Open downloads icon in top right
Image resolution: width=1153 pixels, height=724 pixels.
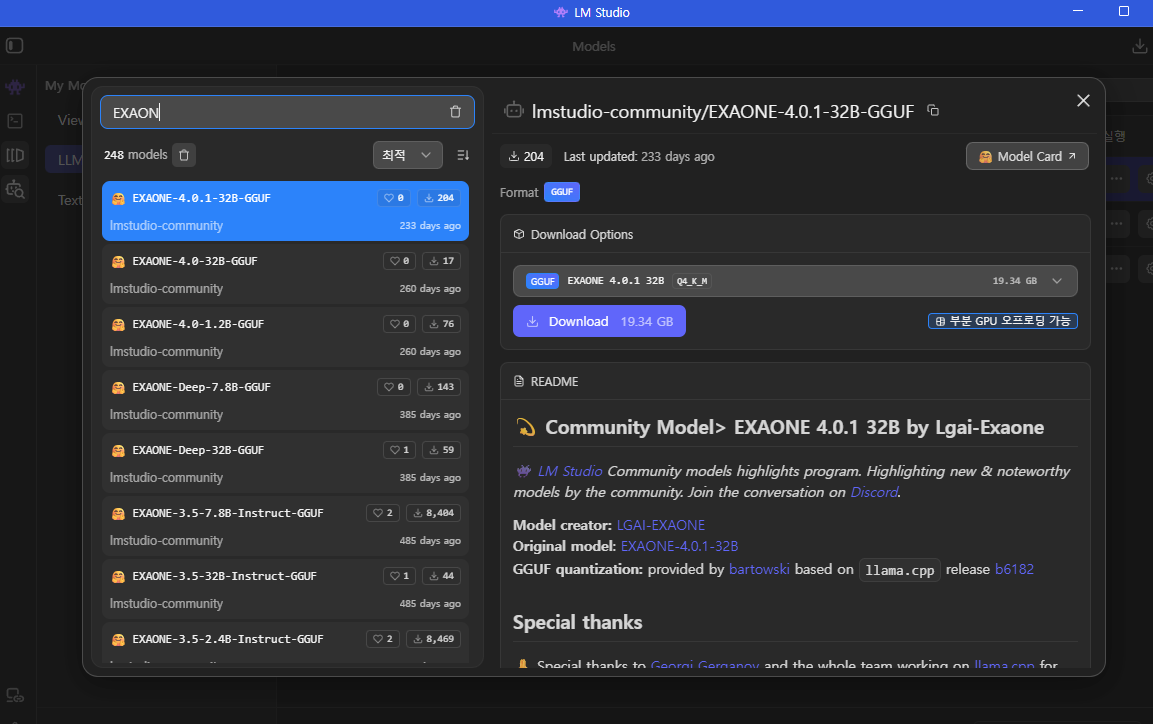pos(1139,46)
